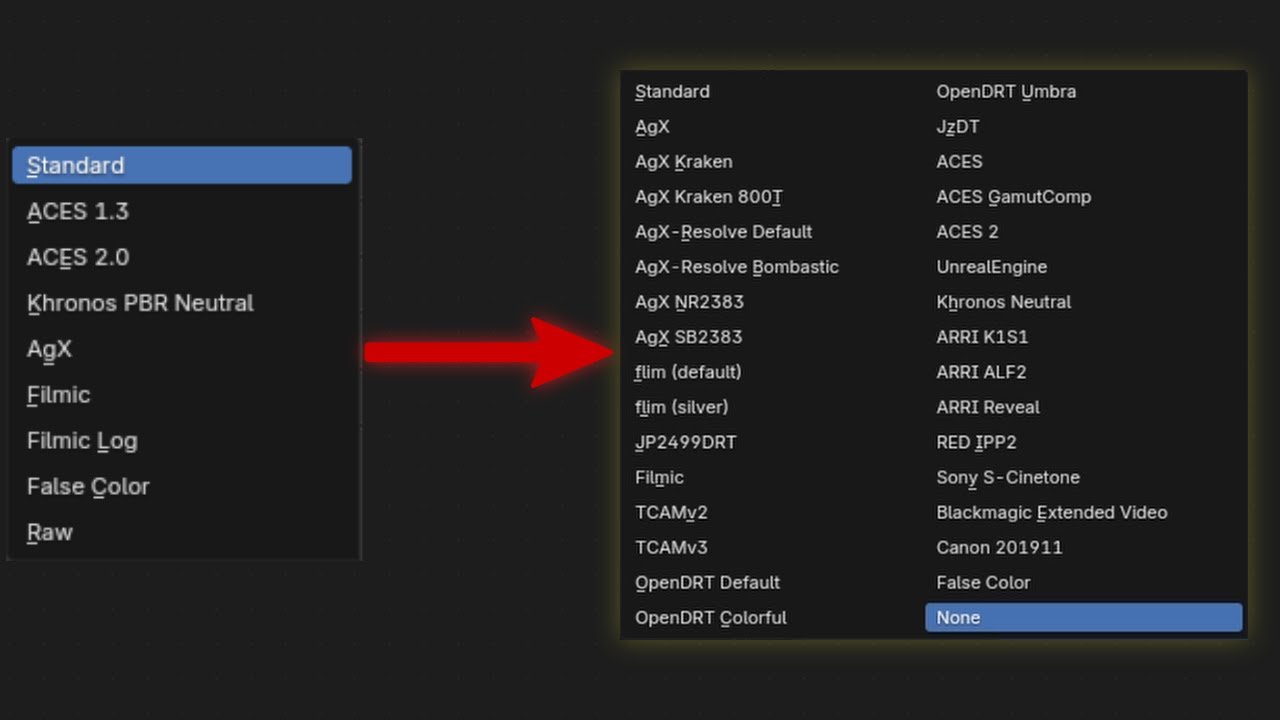Screen dimensions: 1280x720
Task: Select JP2499DRT menu entry
Action: coord(686,442)
